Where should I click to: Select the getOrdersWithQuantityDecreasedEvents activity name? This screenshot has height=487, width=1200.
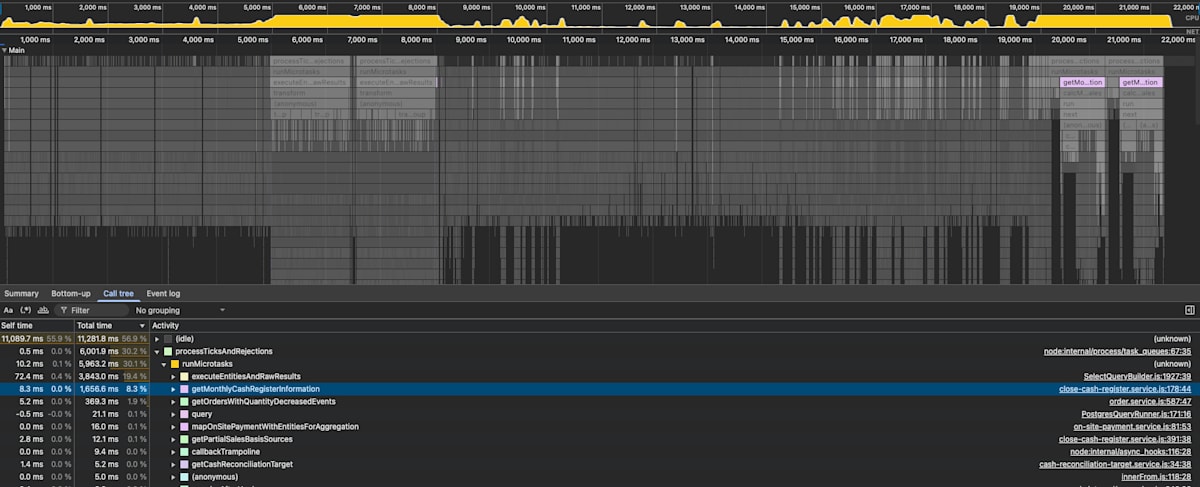tap(263, 401)
